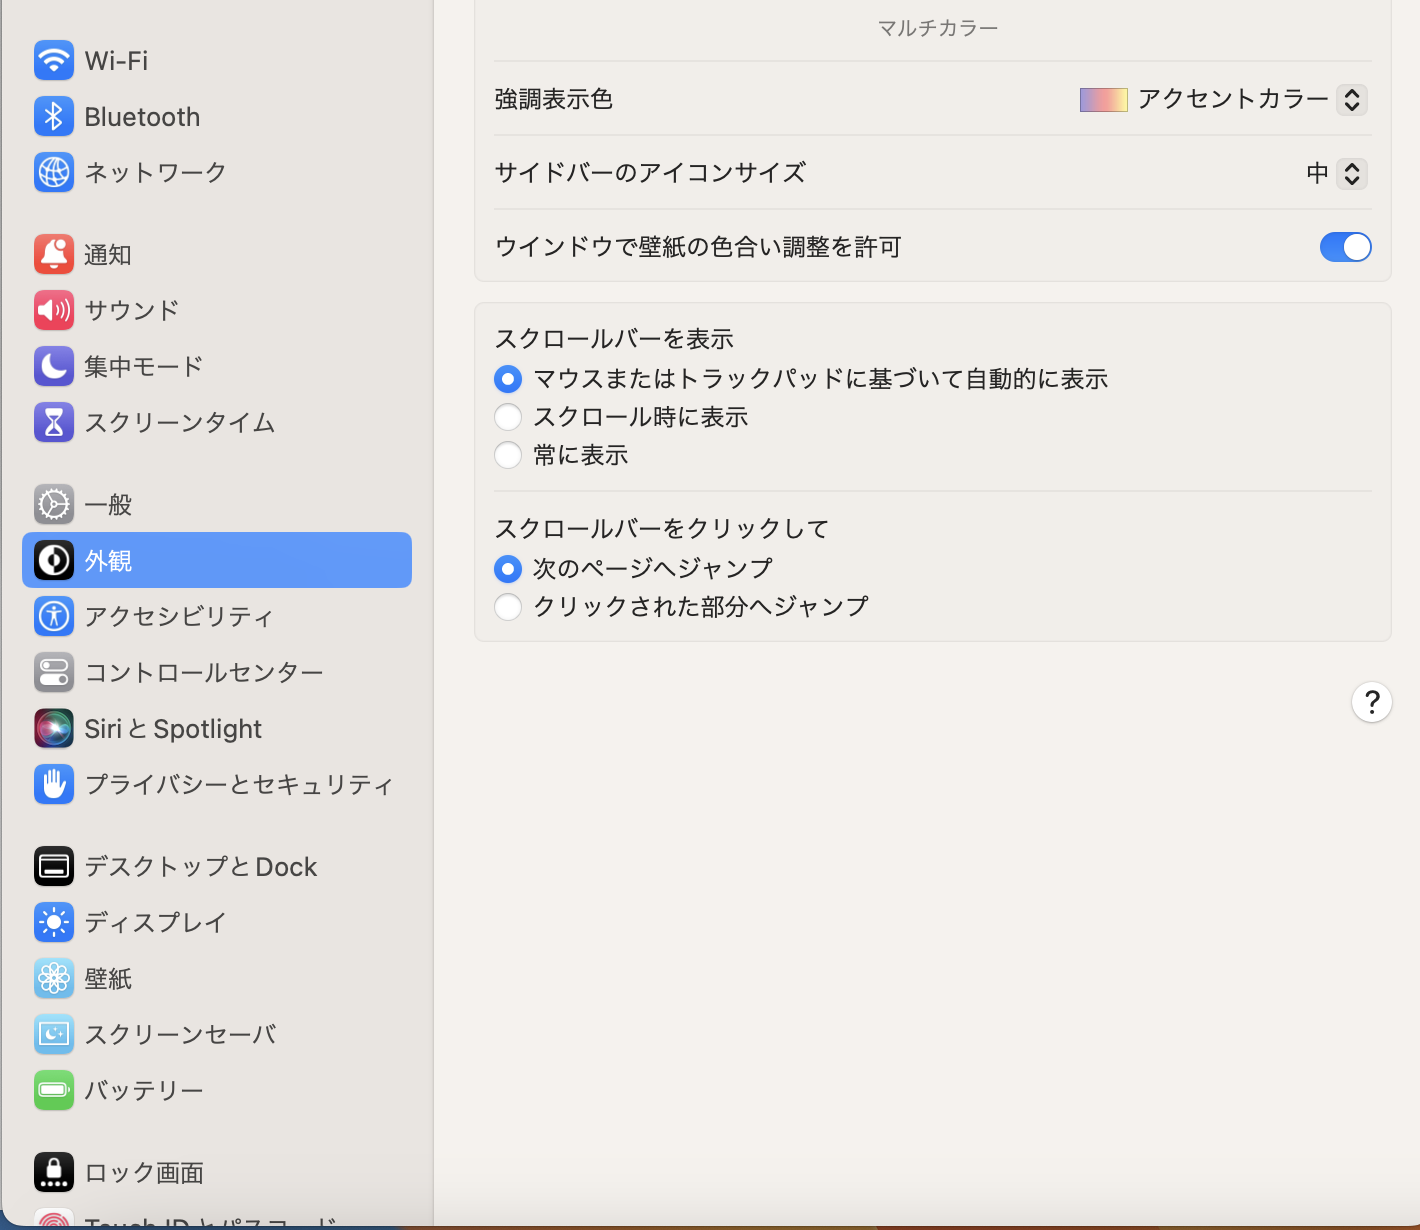Select the highlighted 外観 sidebar row

coord(217,560)
